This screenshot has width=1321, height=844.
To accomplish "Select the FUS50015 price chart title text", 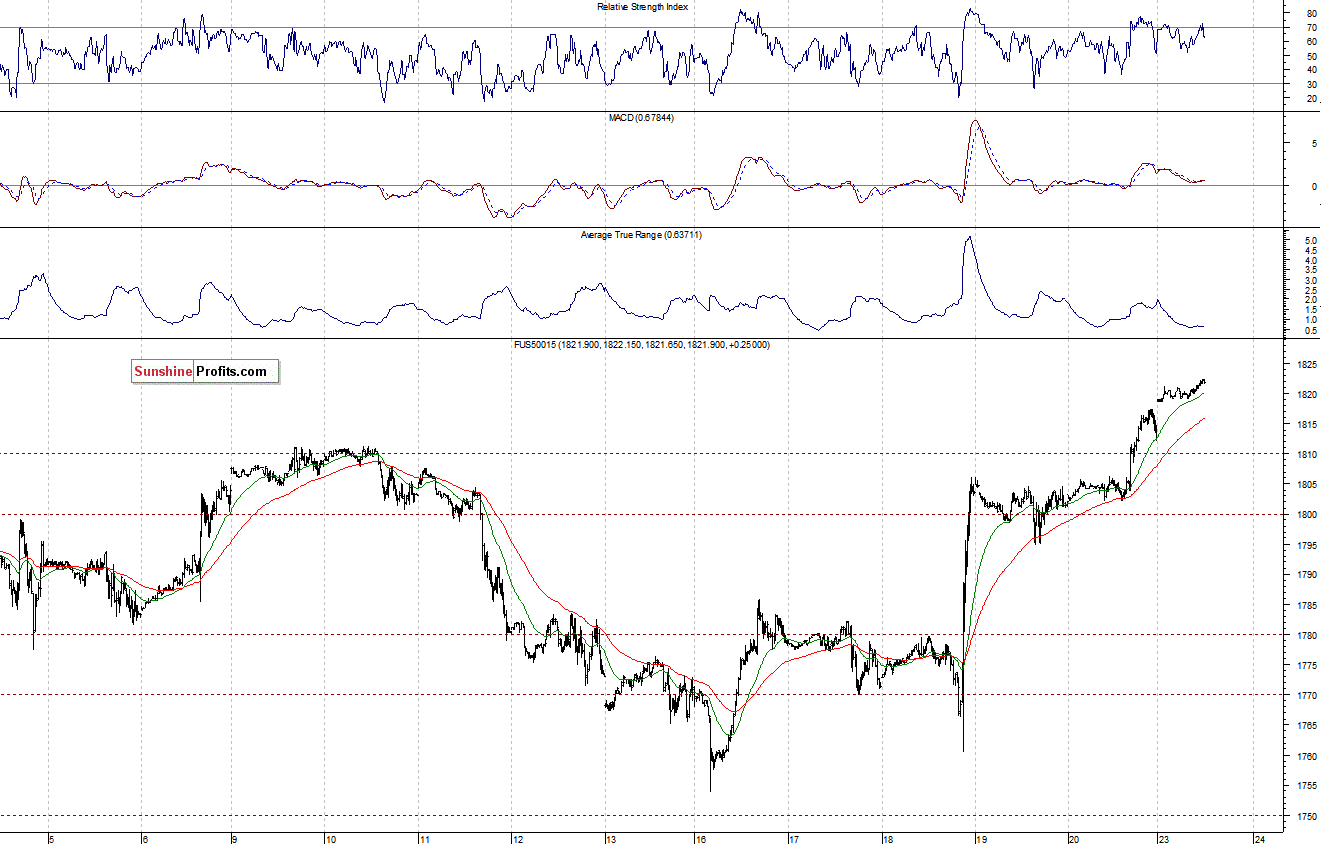I will click(x=642, y=344).
